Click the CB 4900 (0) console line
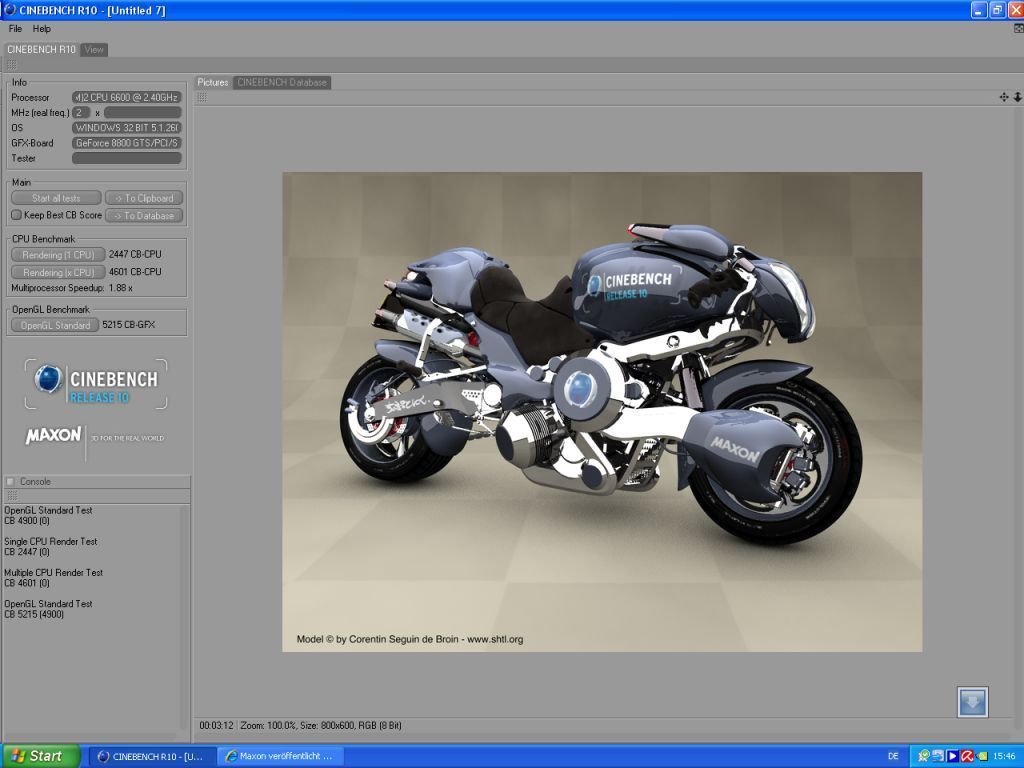The height and width of the screenshot is (768, 1024). (x=27, y=520)
